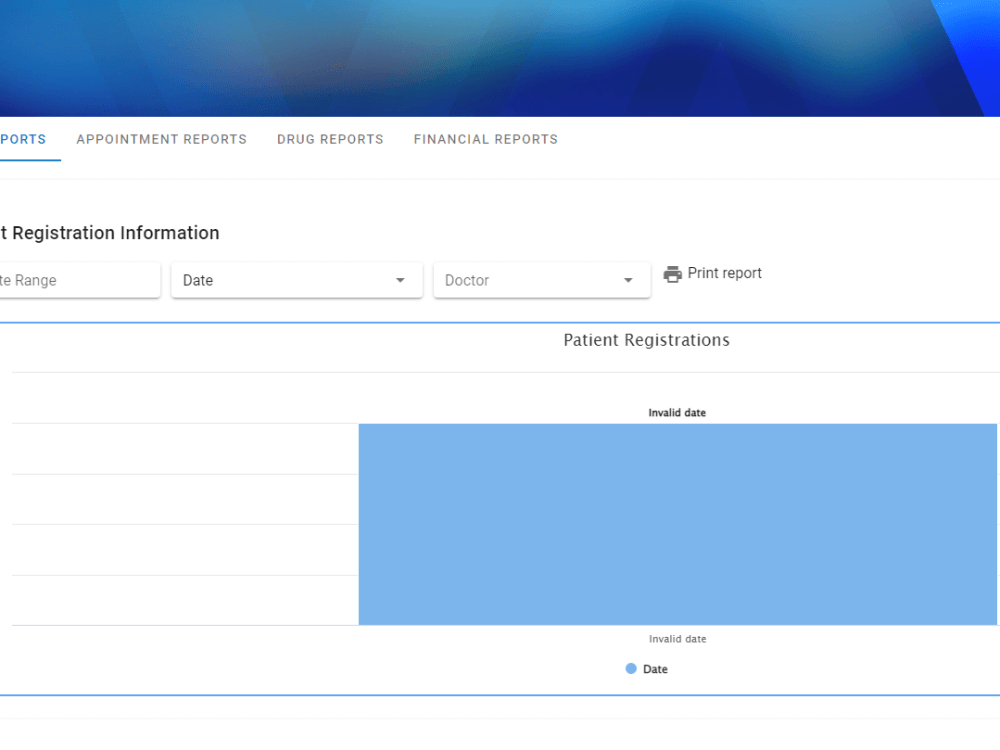Open the Date dropdown
This screenshot has width=1000, height=750.
point(297,280)
